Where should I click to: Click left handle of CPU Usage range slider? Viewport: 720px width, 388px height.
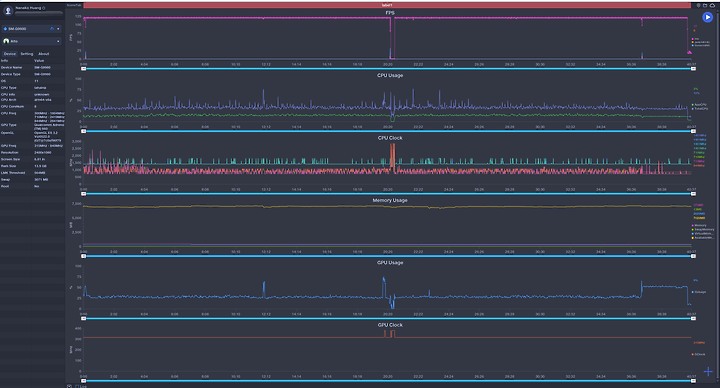[x=84, y=131]
